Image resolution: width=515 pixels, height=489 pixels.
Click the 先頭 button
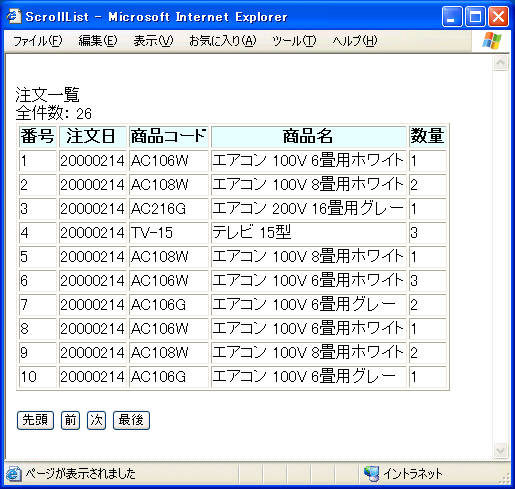tap(35, 420)
